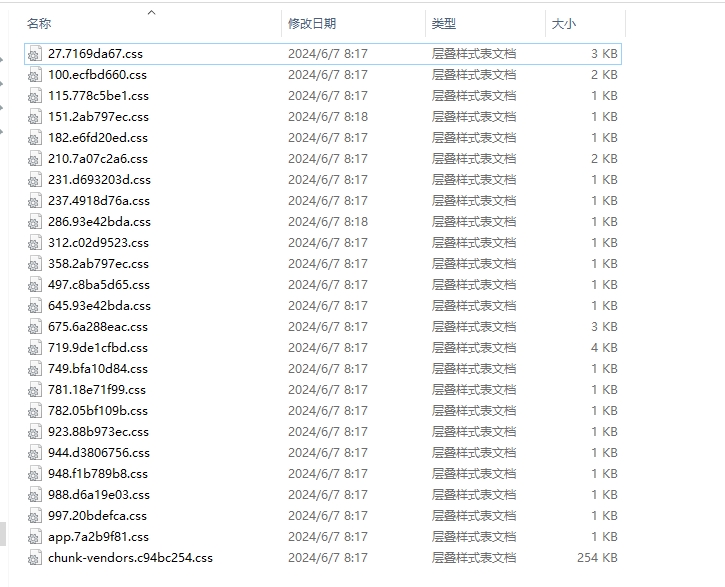Click the file icon of 923.88b973ec.css
The width and height of the screenshot is (725, 587).
pos(34,432)
